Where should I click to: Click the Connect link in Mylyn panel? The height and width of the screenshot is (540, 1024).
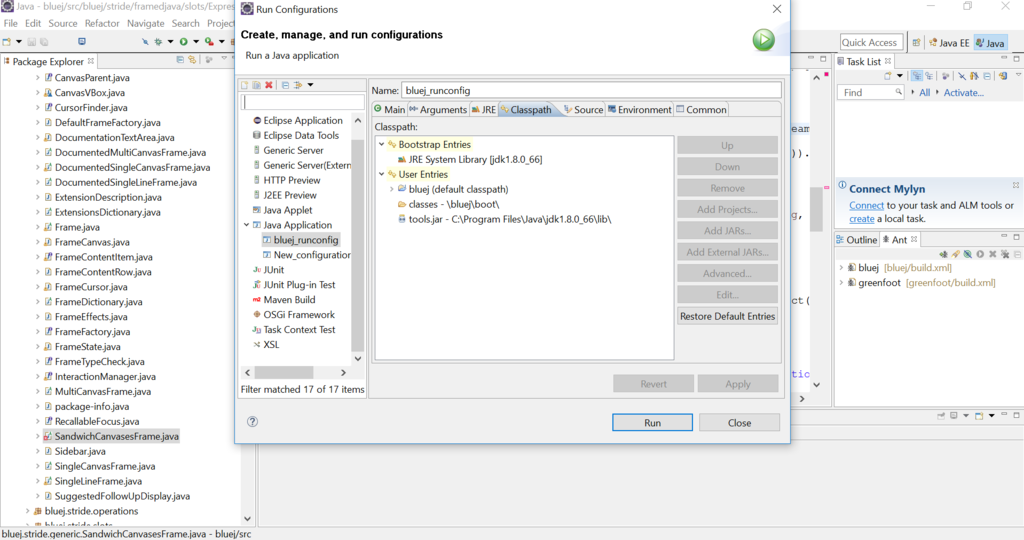pyautogui.click(x=866, y=205)
